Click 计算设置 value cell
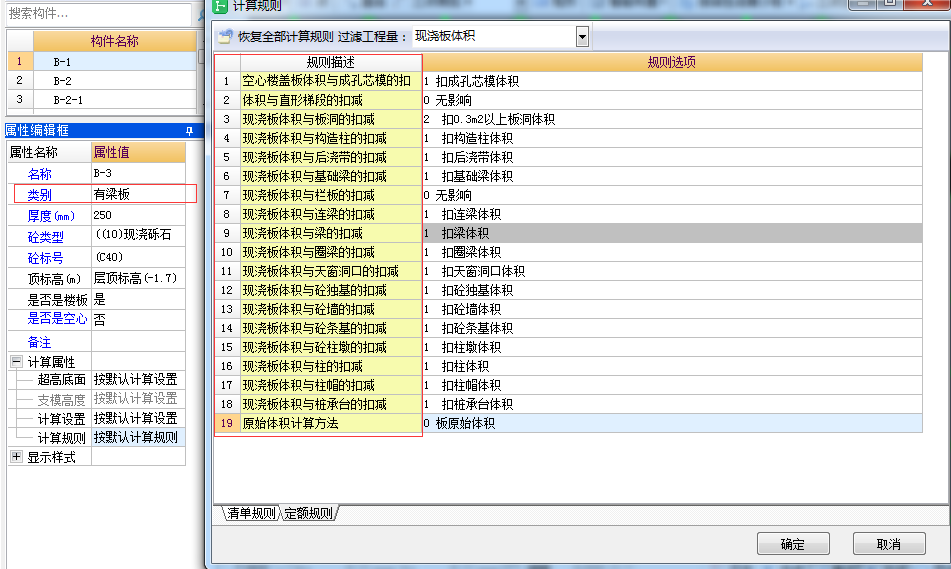Screen dimensions: 951x569 (x=138, y=419)
